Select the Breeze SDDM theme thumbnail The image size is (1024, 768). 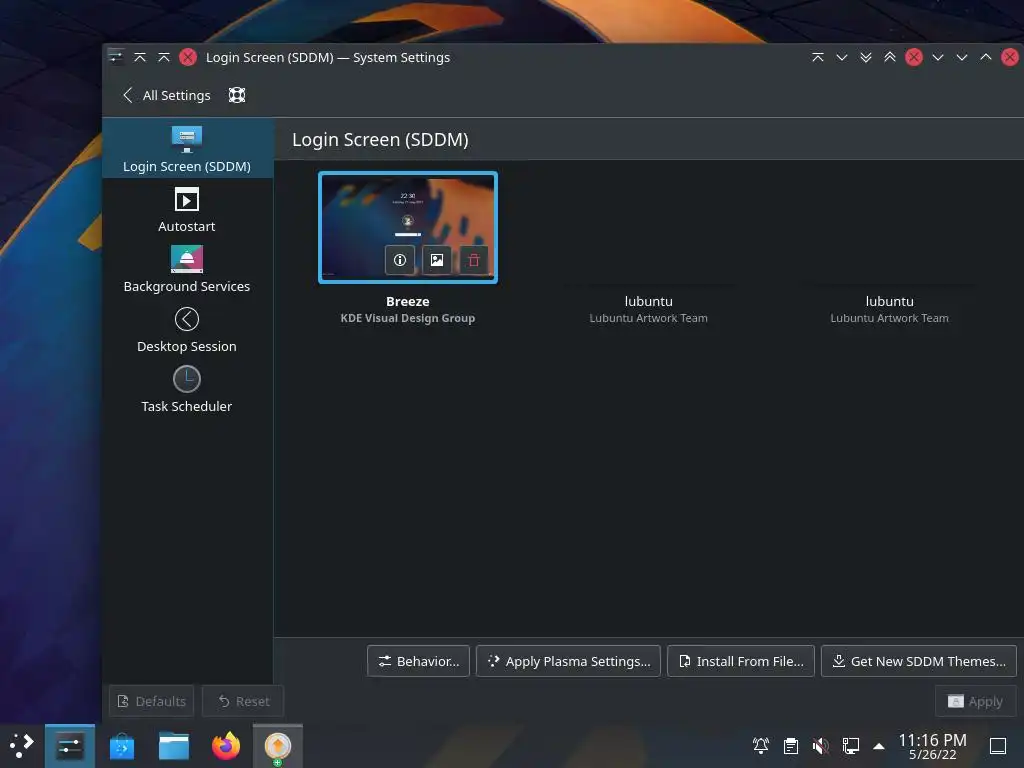408,227
